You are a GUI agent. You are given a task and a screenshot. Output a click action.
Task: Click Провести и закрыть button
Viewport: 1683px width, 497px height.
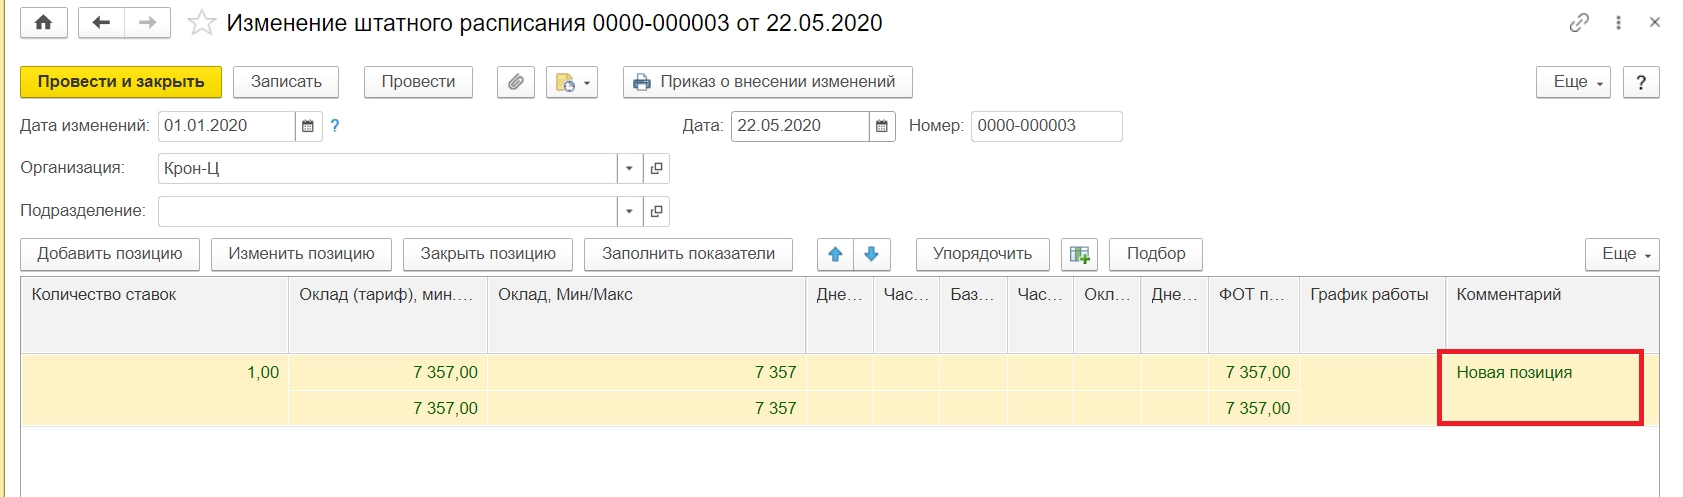(121, 82)
